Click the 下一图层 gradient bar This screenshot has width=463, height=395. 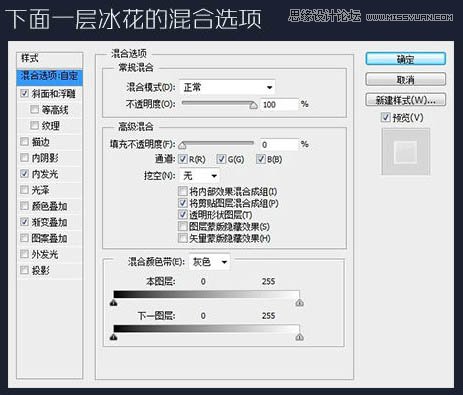pyautogui.click(x=207, y=329)
